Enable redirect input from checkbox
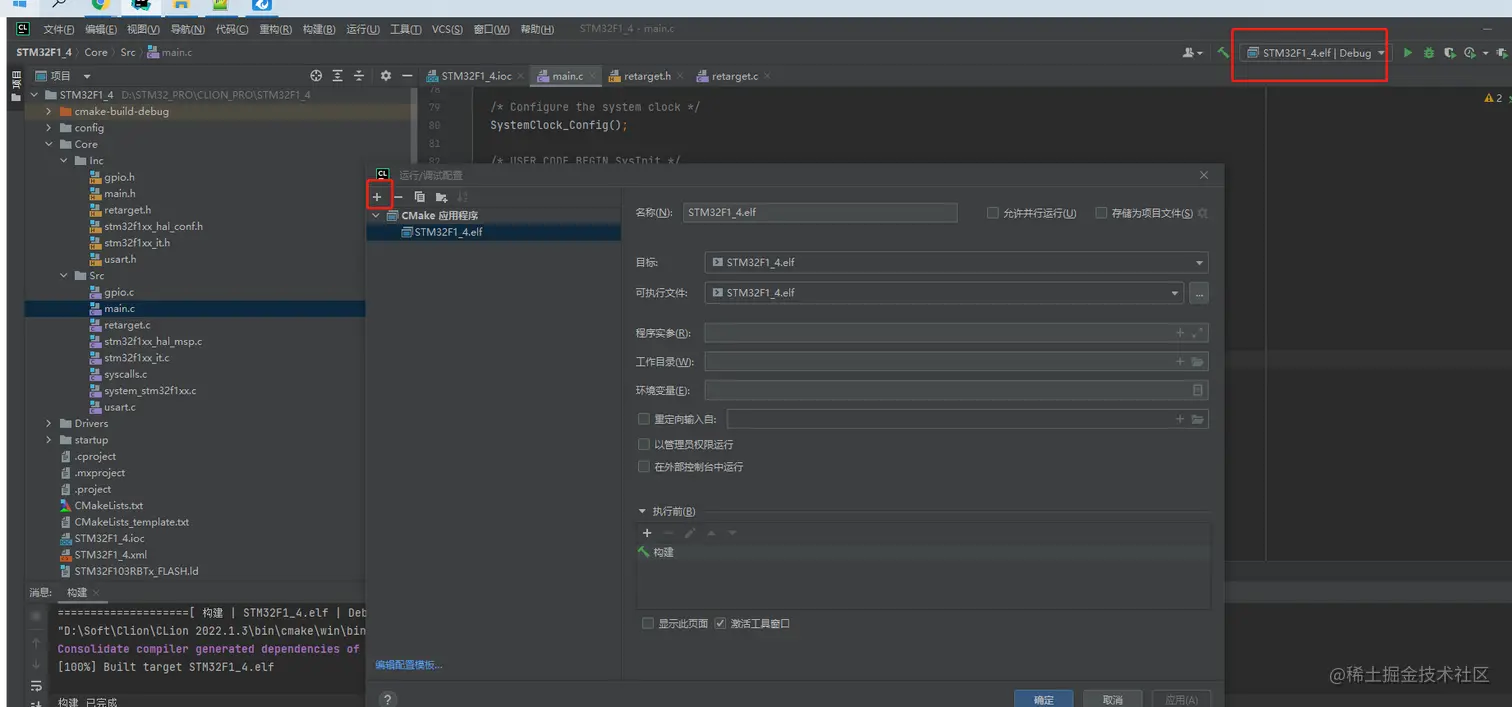The image size is (1512, 707). coord(644,419)
